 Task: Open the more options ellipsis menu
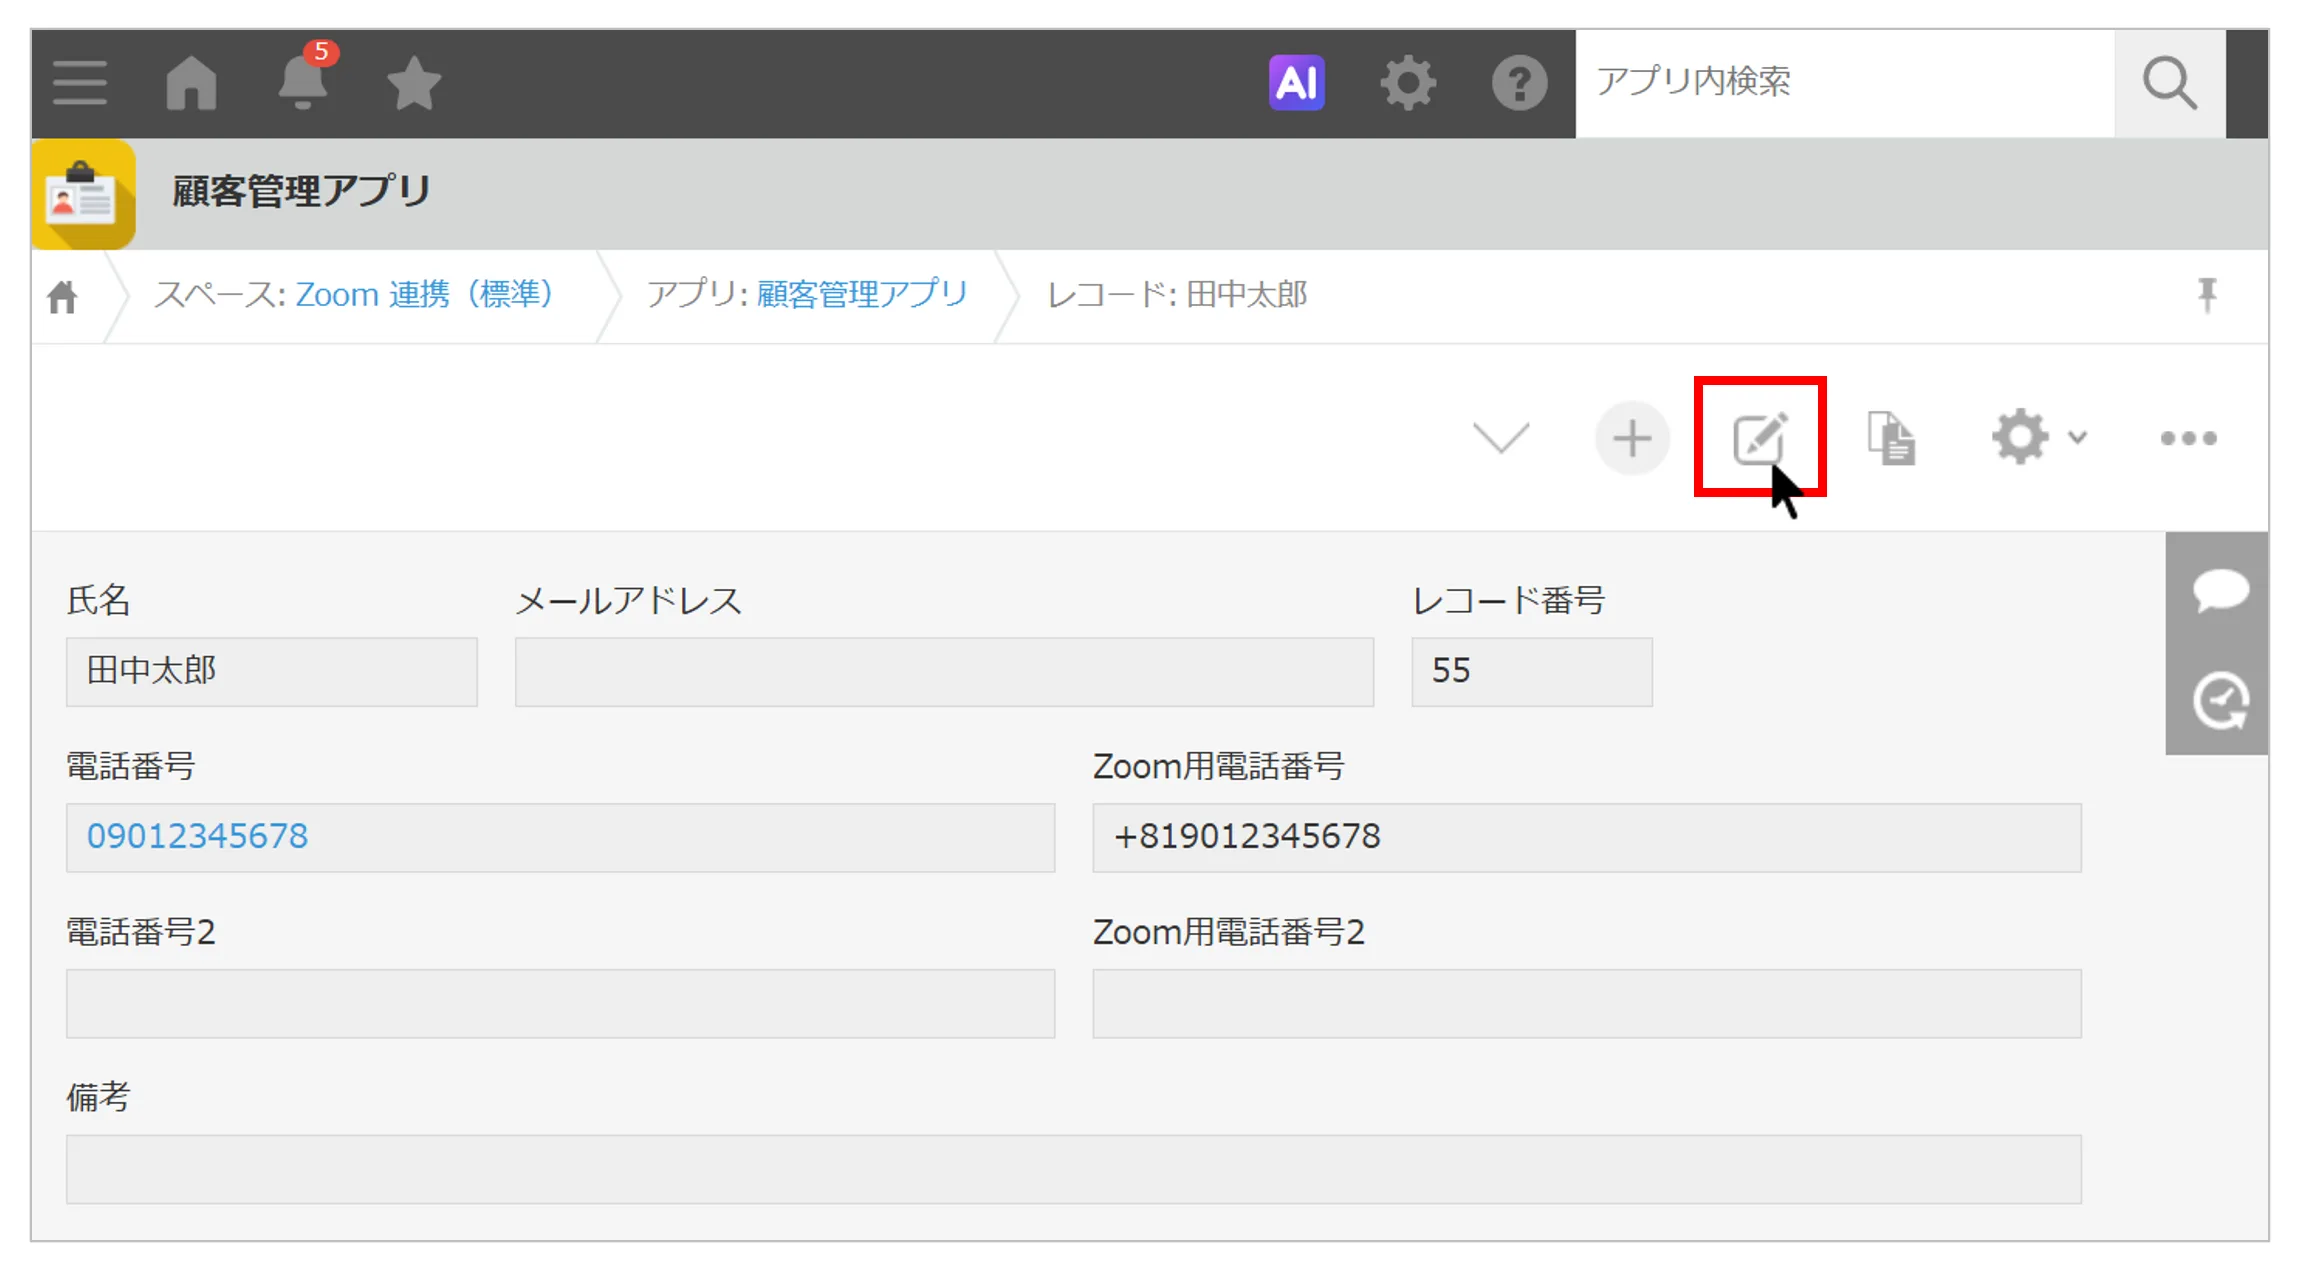click(2188, 438)
